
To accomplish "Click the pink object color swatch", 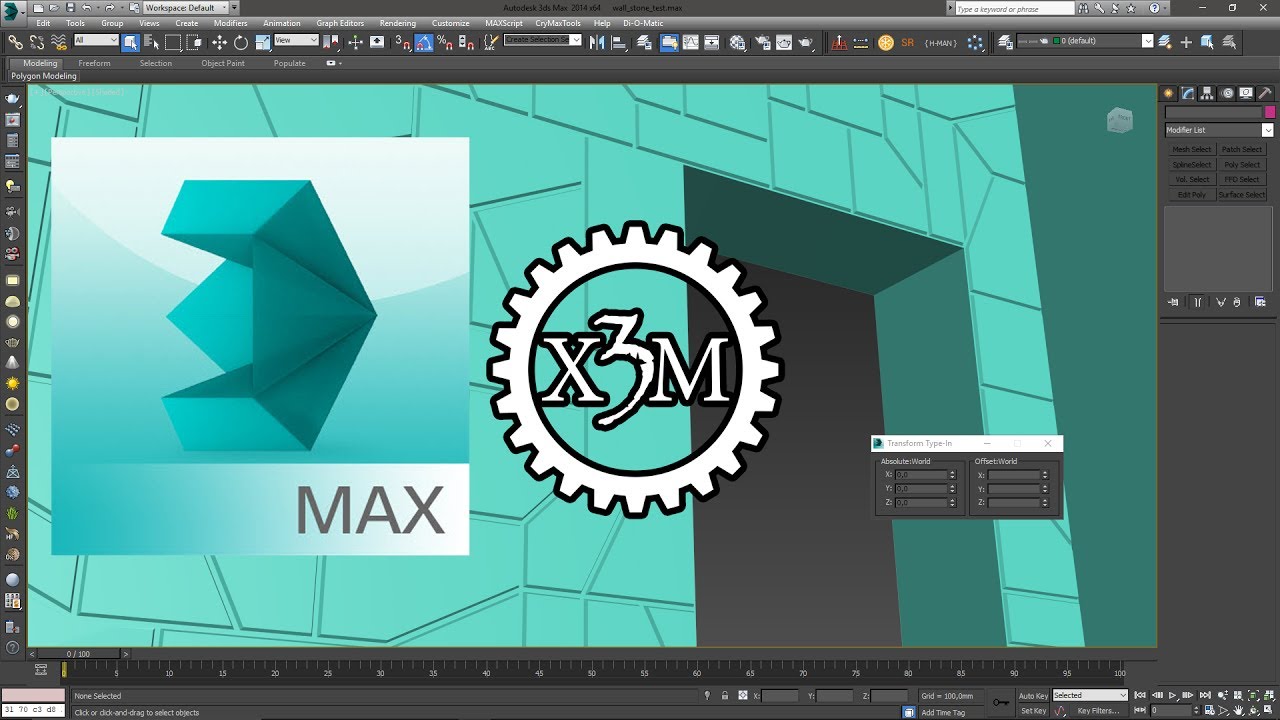I will tap(1270, 113).
